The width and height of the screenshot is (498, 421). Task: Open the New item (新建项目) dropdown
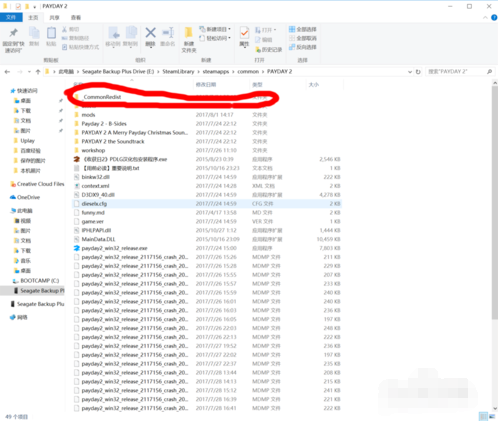[215, 29]
